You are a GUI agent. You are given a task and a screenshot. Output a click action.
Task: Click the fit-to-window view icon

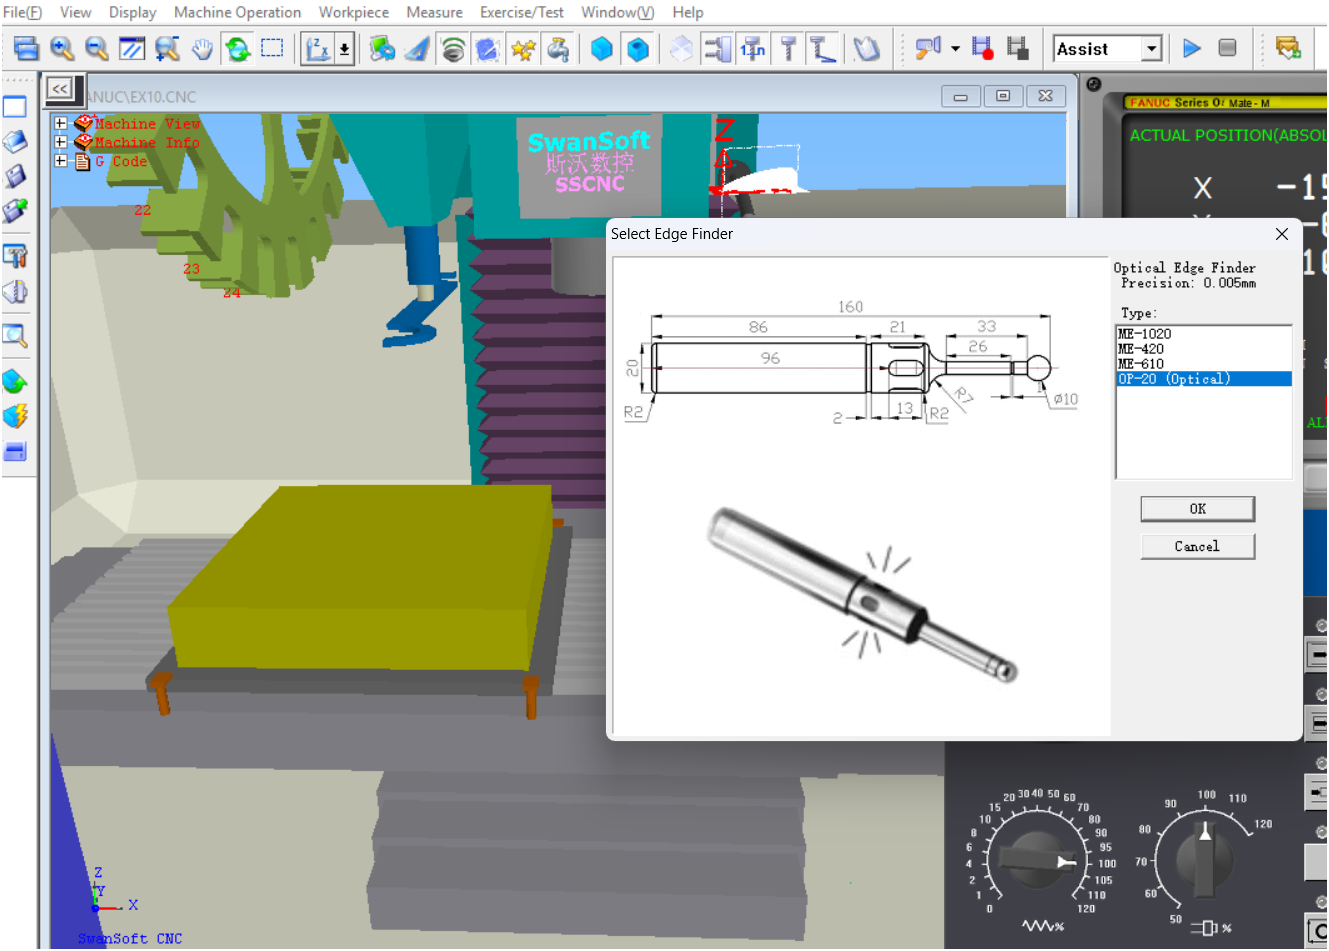click(x=132, y=48)
